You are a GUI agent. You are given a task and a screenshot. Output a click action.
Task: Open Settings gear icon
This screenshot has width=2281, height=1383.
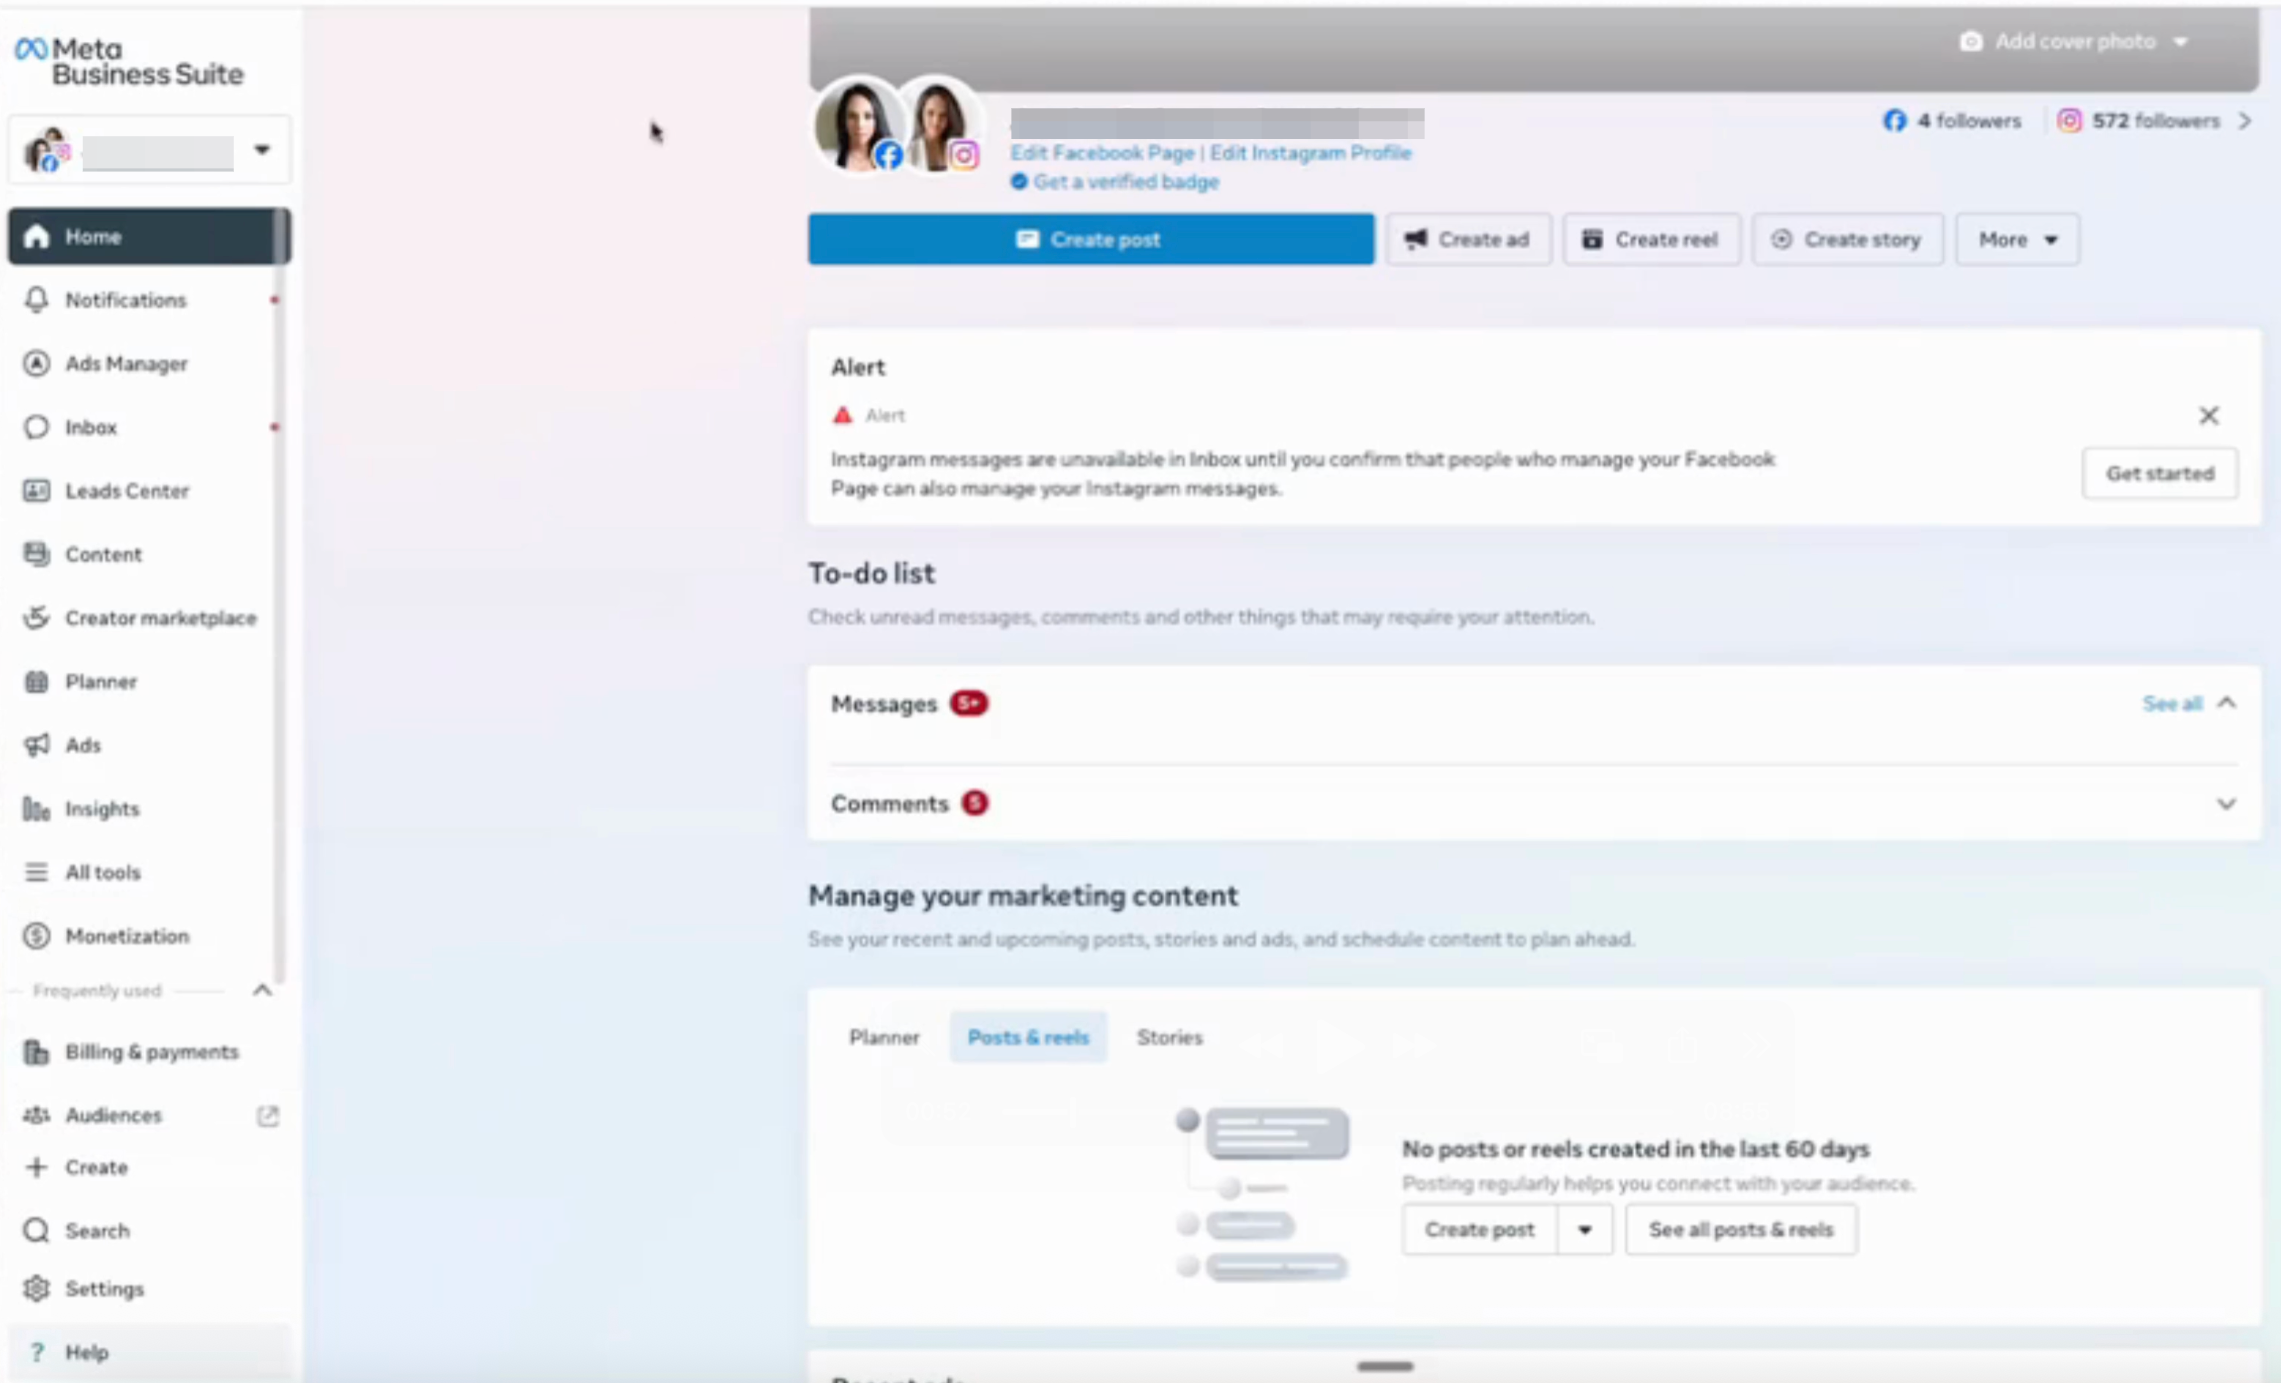point(37,1288)
